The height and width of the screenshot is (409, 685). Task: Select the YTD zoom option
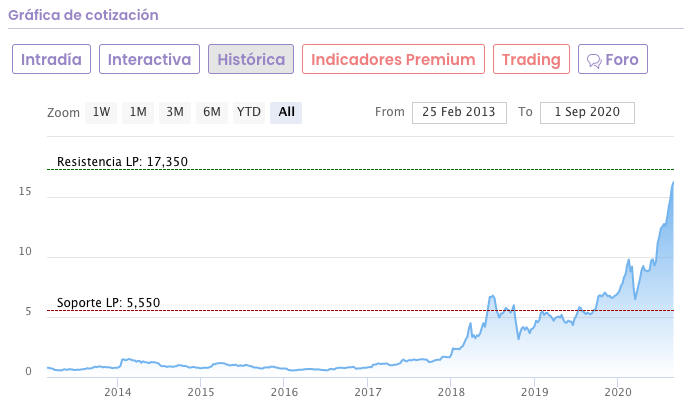(x=248, y=112)
